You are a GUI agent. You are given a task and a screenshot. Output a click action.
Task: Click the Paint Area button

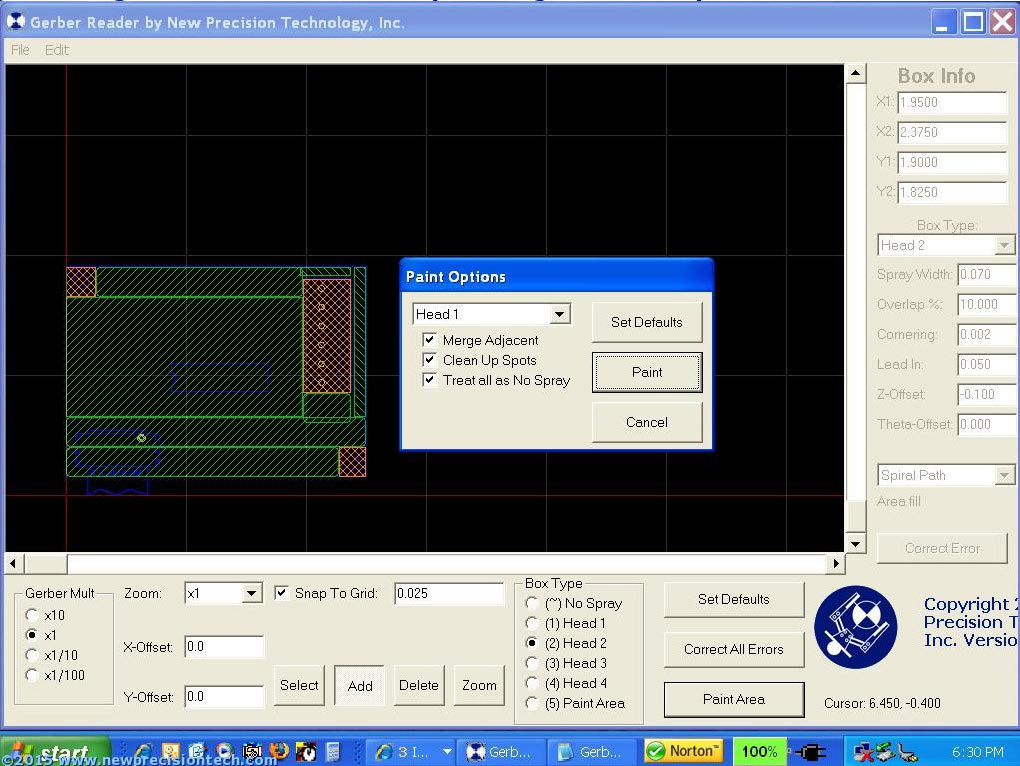click(734, 699)
